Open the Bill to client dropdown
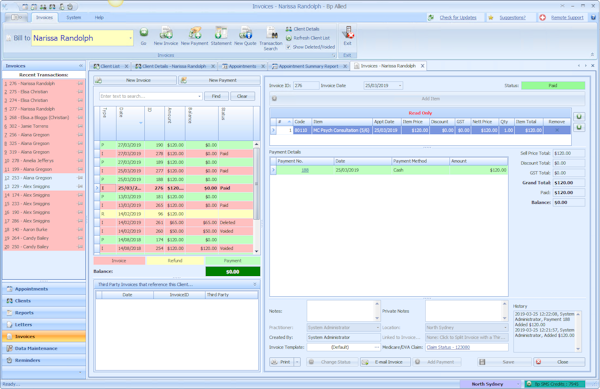The width and height of the screenshot is (600, 389). (130, 38)
